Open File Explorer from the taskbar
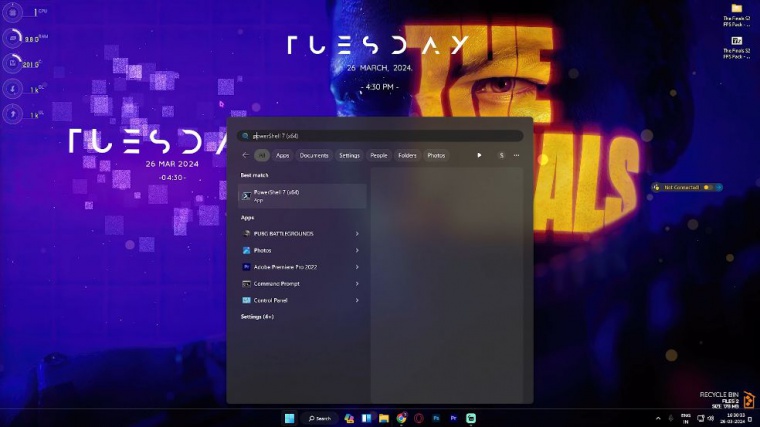 coord(384,418)
